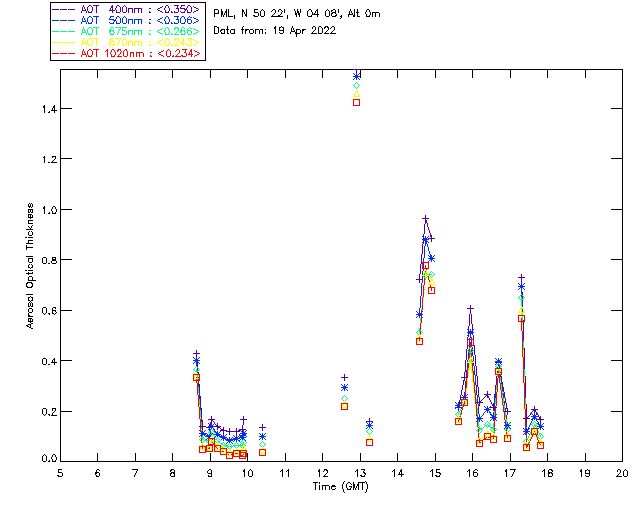Select the black square marker near 1.4 at 13h
Image resolution: width=640 pixels, height=512 pixels.
[357, 102]
